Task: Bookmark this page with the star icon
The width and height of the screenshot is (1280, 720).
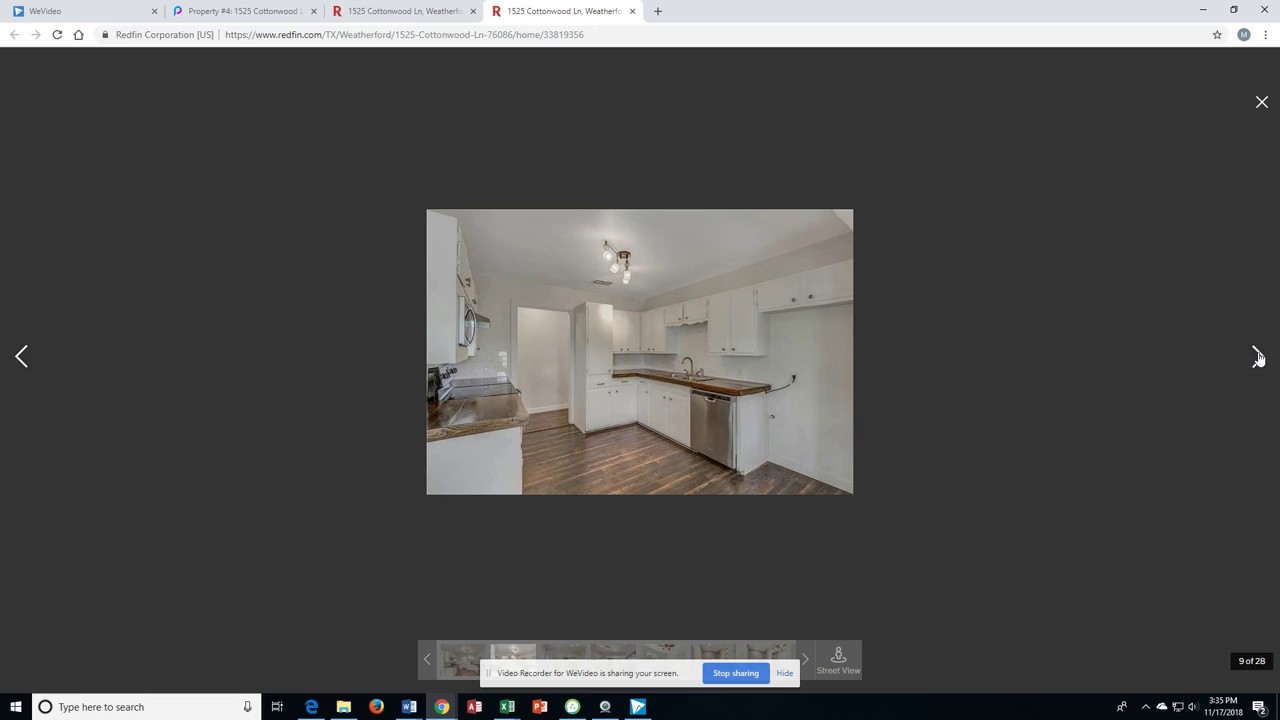Action: pos(1217,34)
